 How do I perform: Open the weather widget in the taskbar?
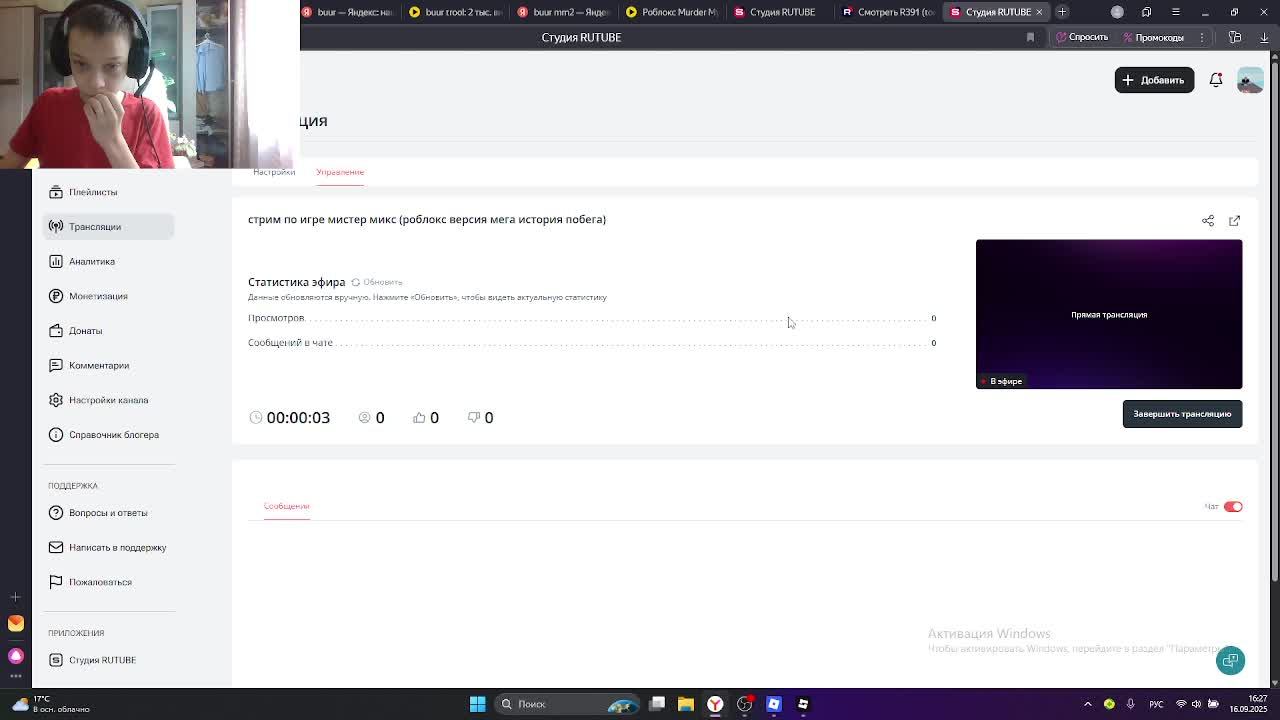50,704
